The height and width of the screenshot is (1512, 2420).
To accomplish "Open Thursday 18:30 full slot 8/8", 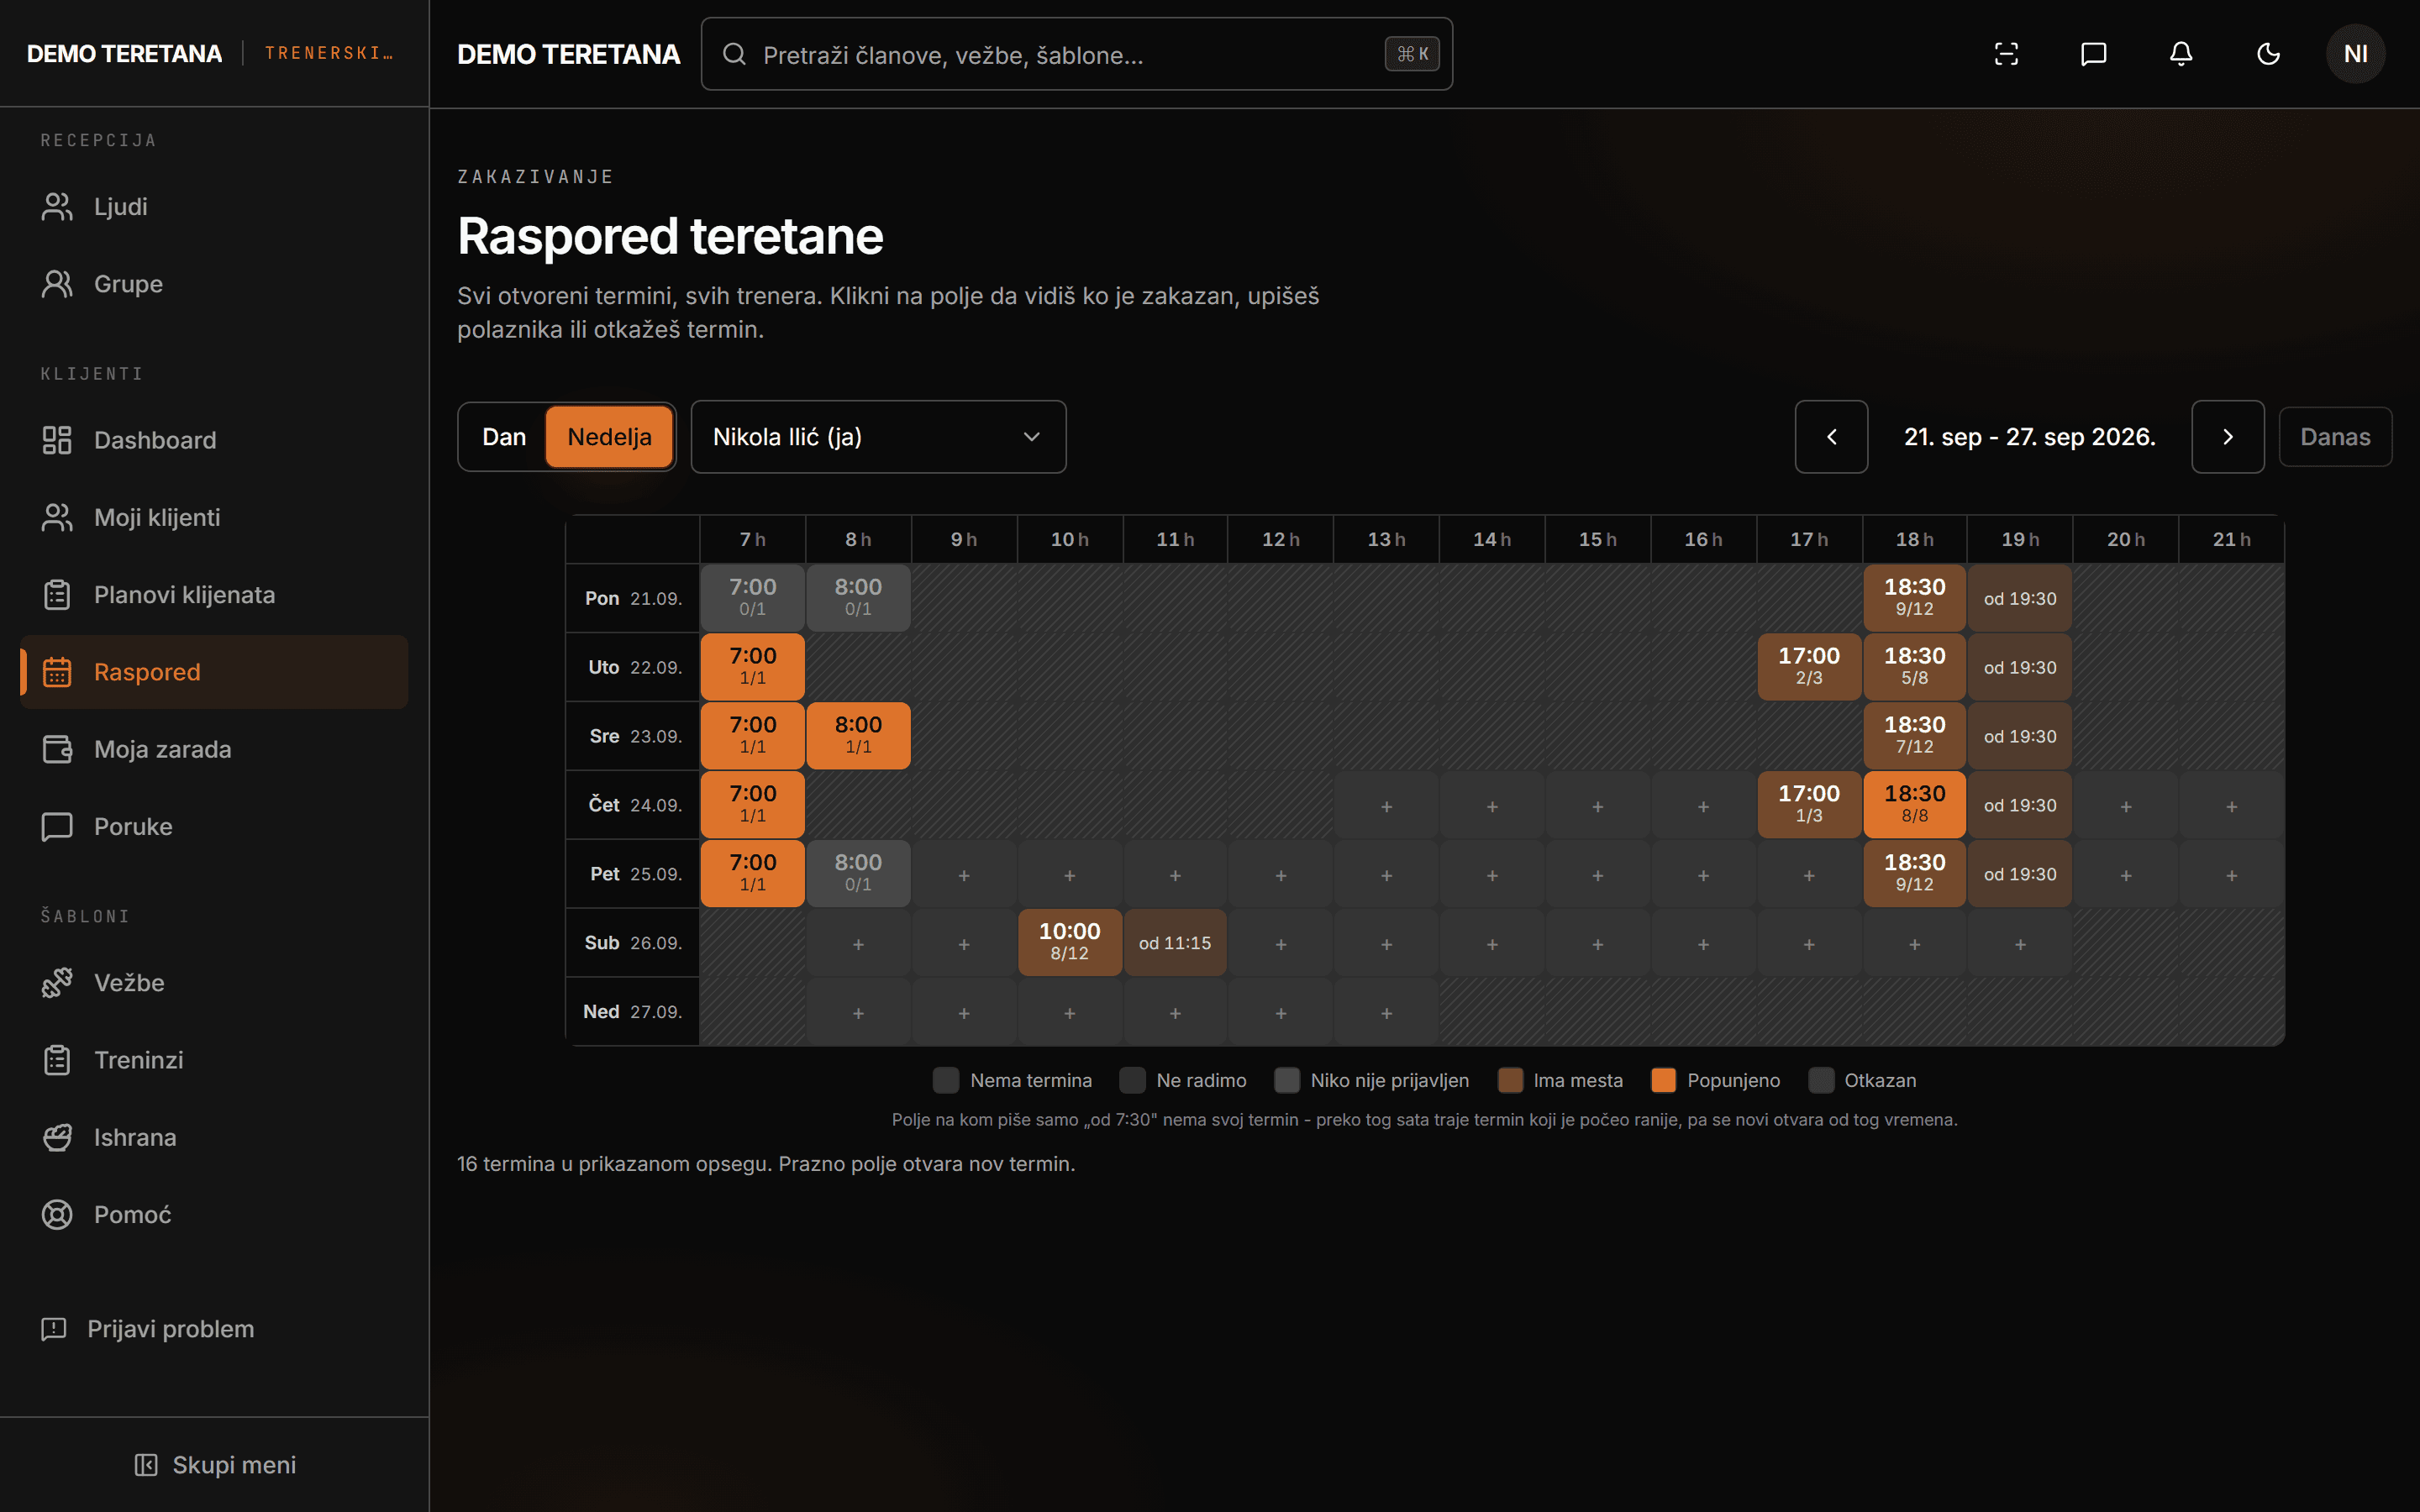I will [x=1914, y=804].
